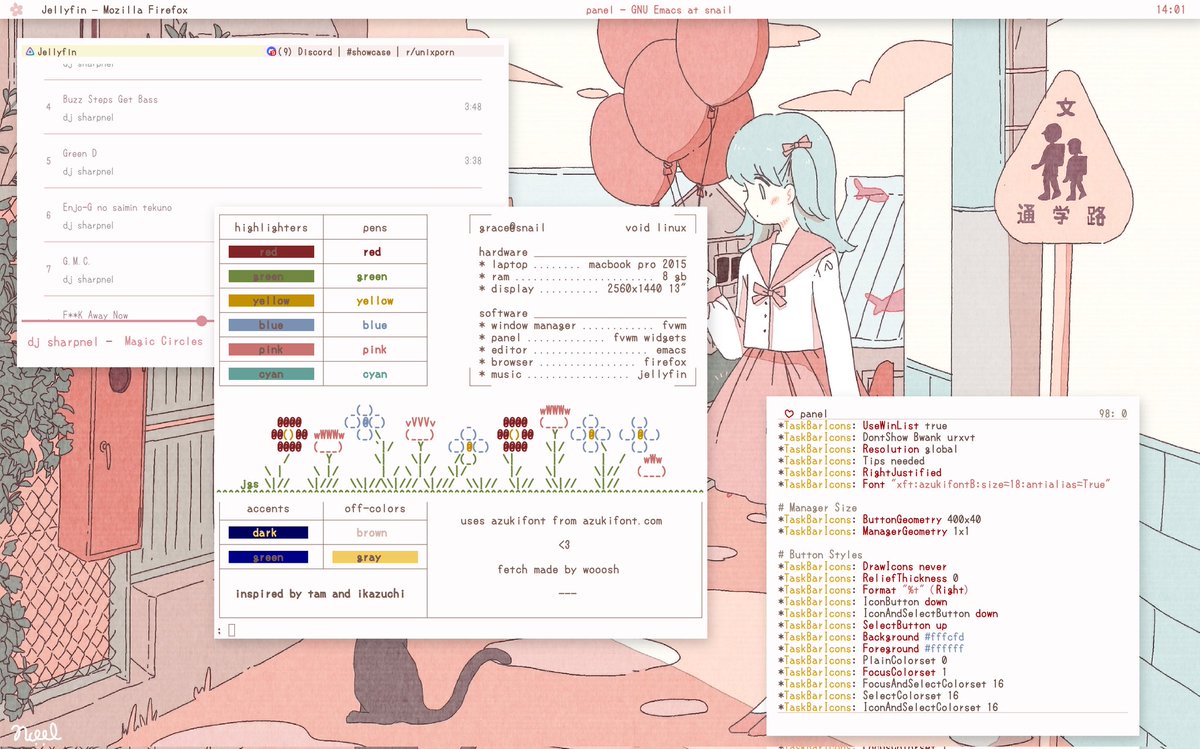
Task: Click the pink highlighter swatch
Action: click(271, 350)
